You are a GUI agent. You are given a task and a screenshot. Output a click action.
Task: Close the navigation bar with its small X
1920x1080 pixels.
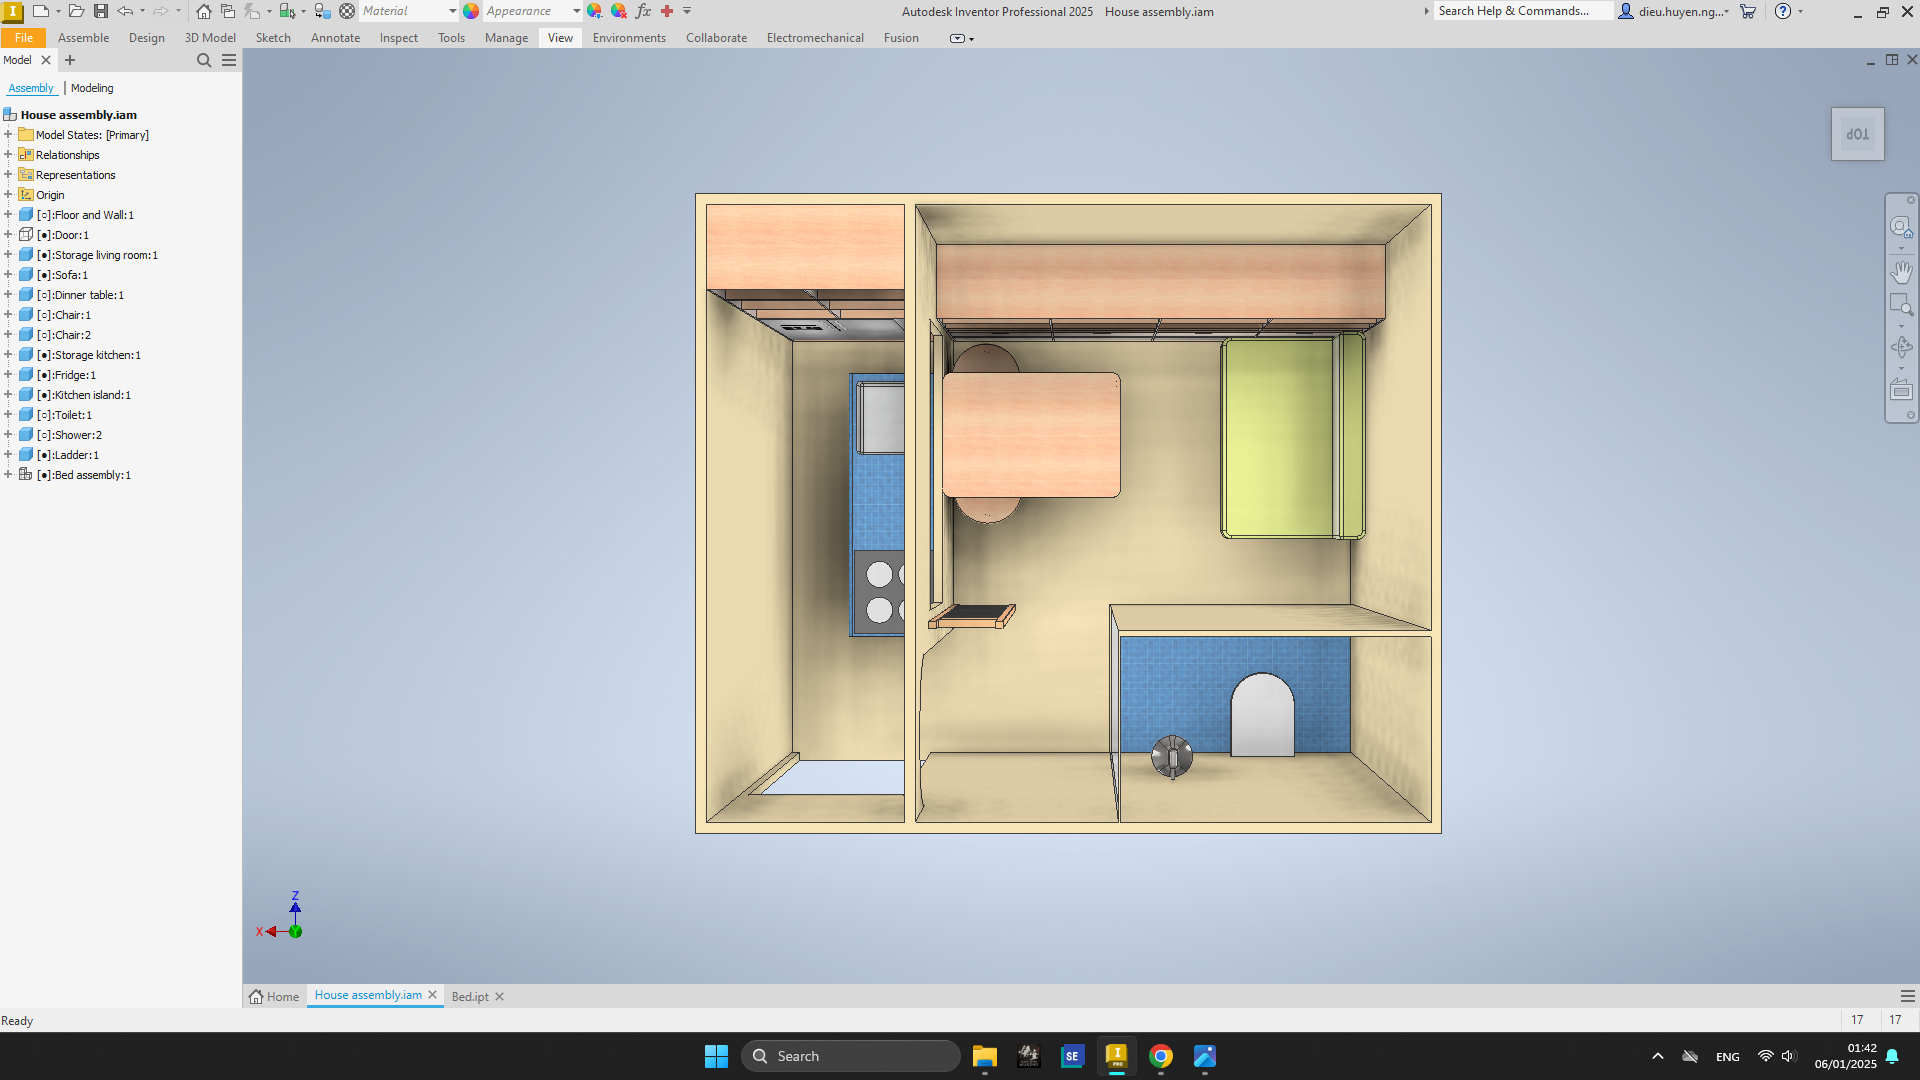point(1910,200)
